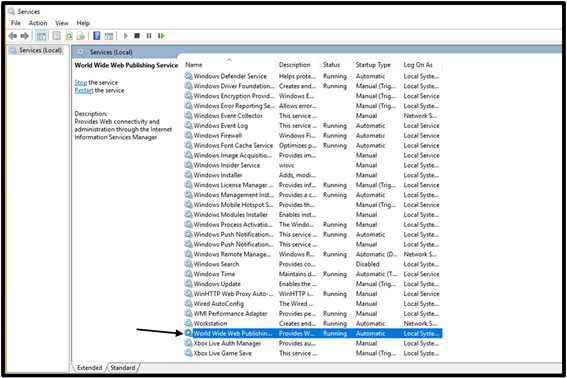Click gear icon next to Windows Time
Screen dimensions: 567x378
tap(188, 274)
